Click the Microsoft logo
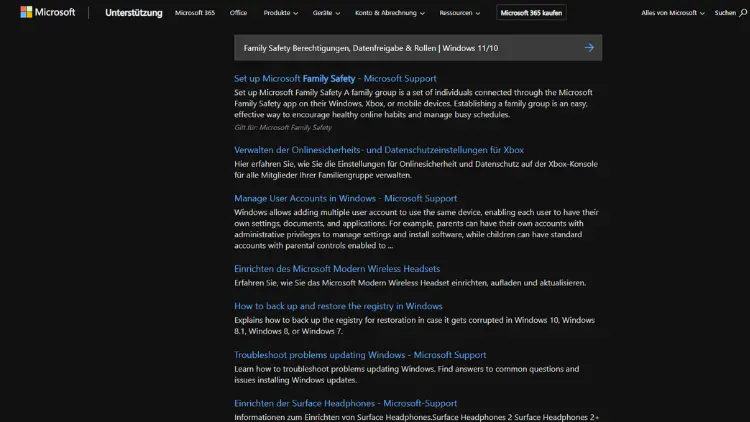 point(48,12)
